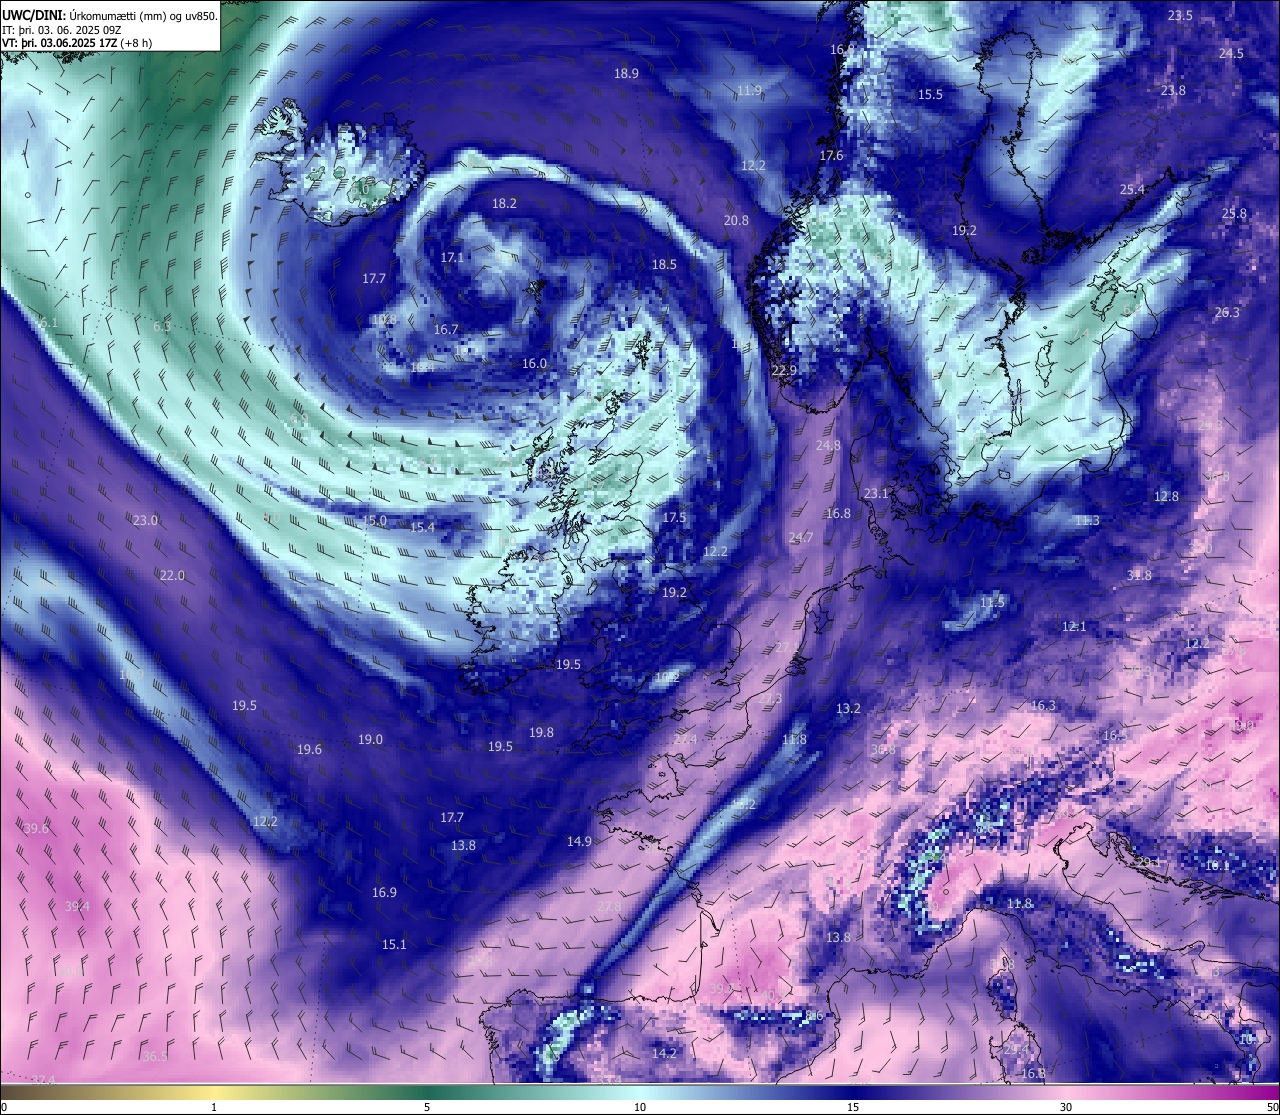The height and width of the screenshot is (1115, 1280).
Task: Click the colorbar tick label 10
Action: click(x=640, y=1107)
